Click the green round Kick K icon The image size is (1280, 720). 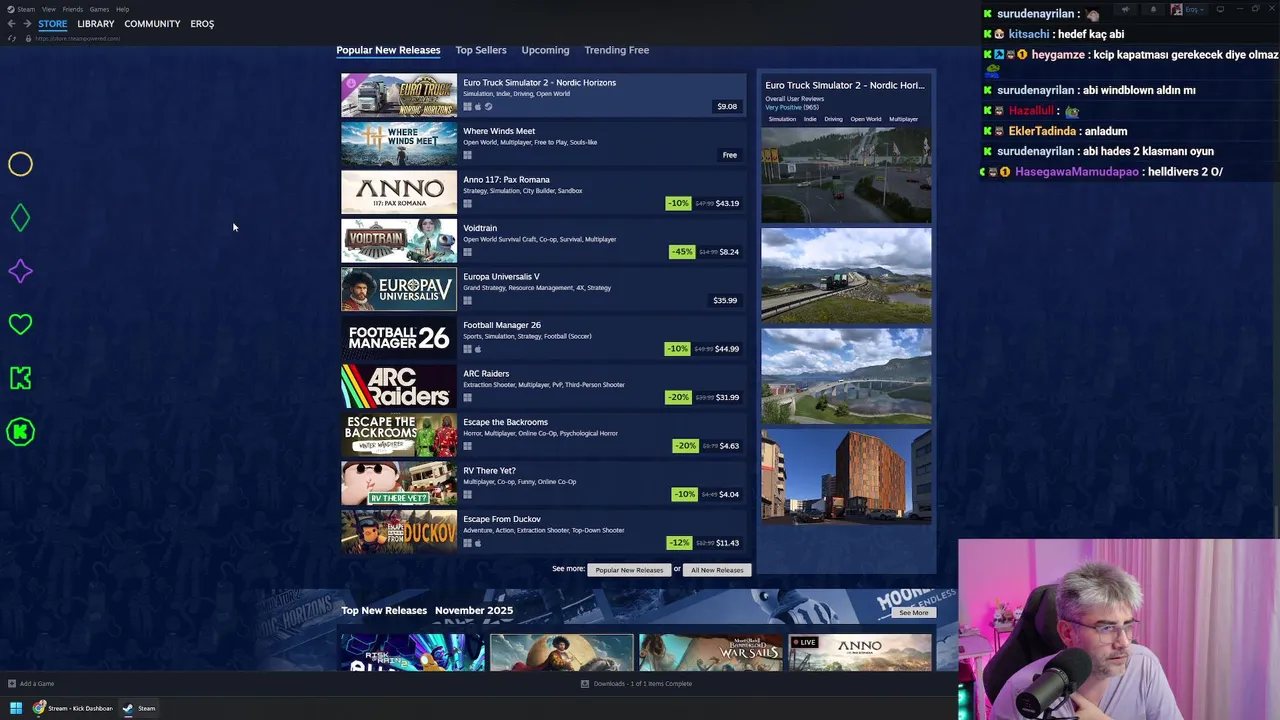tap(20, 431)
